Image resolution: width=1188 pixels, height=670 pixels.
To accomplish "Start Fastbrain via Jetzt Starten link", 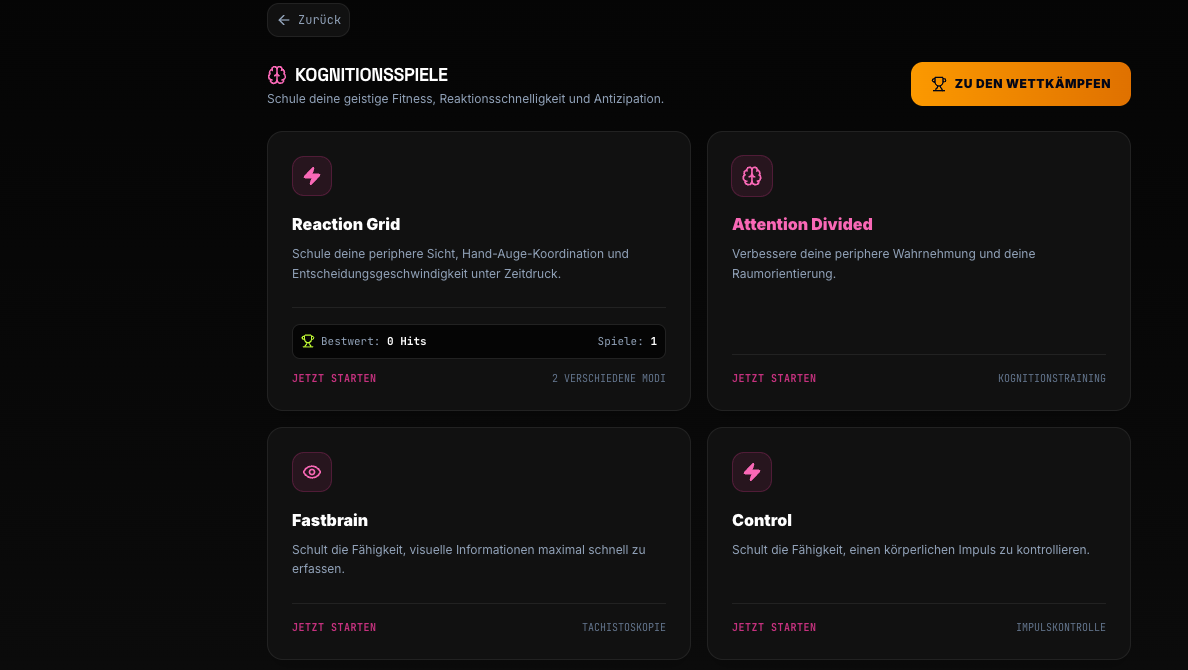I will (334, 628).
